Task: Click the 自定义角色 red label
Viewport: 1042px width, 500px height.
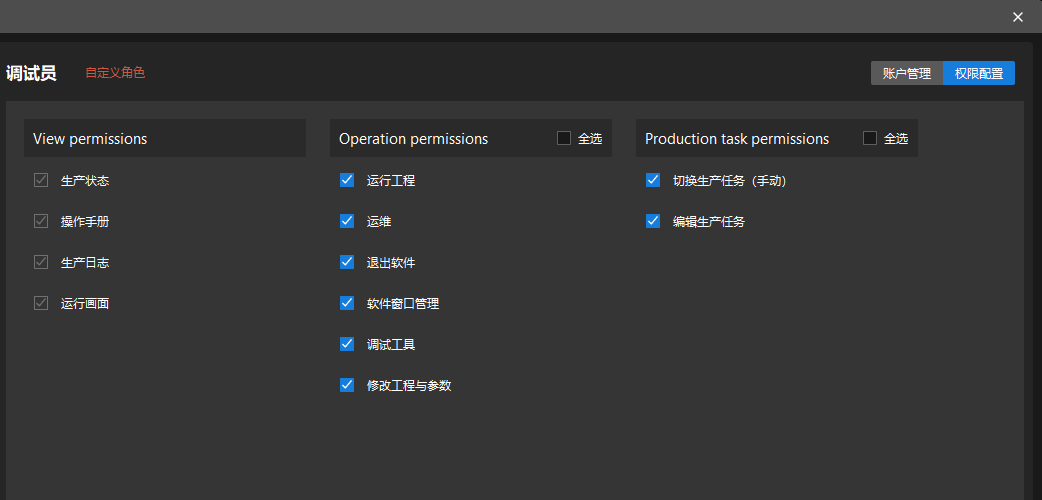Action: pyautogui.click(x=115, y=73)
